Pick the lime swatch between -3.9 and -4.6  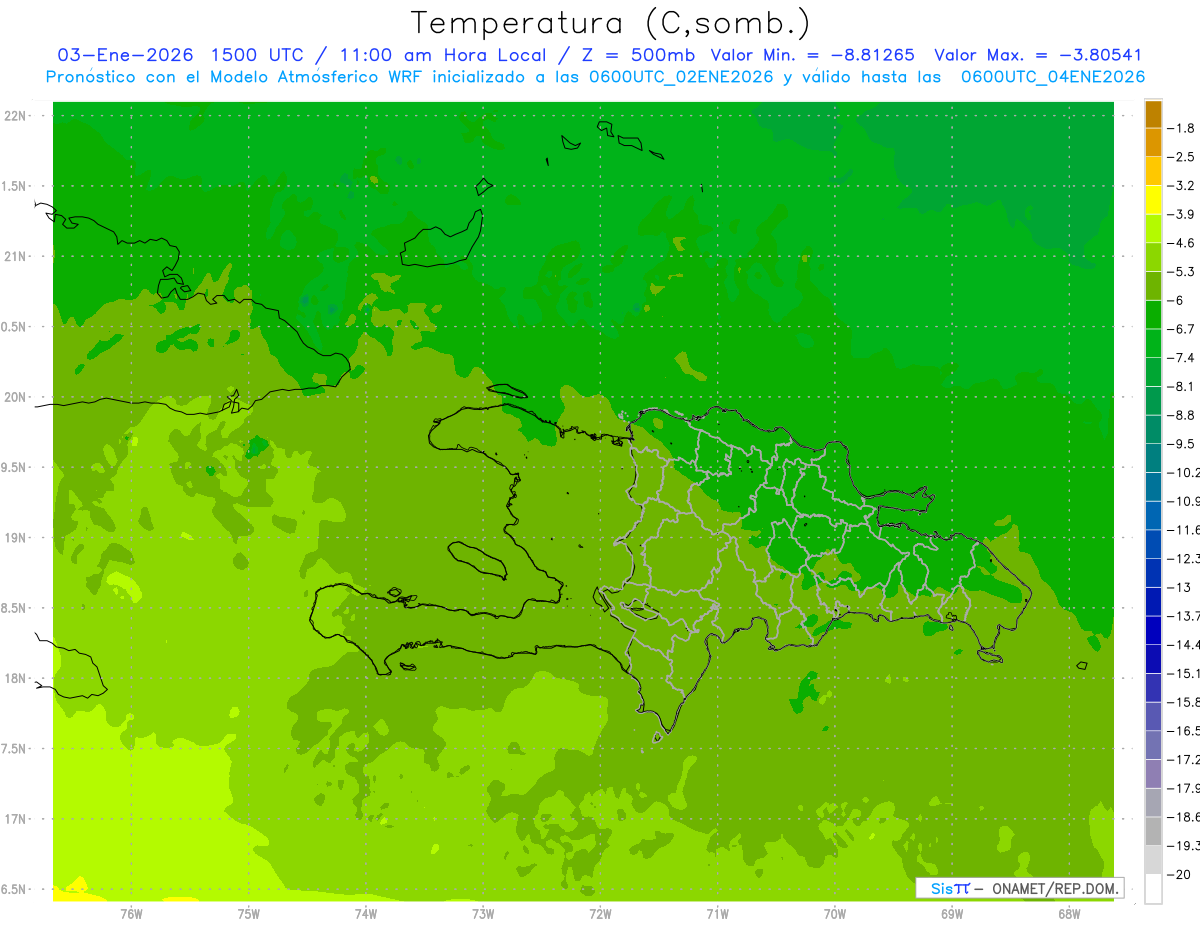[1153, 229]
